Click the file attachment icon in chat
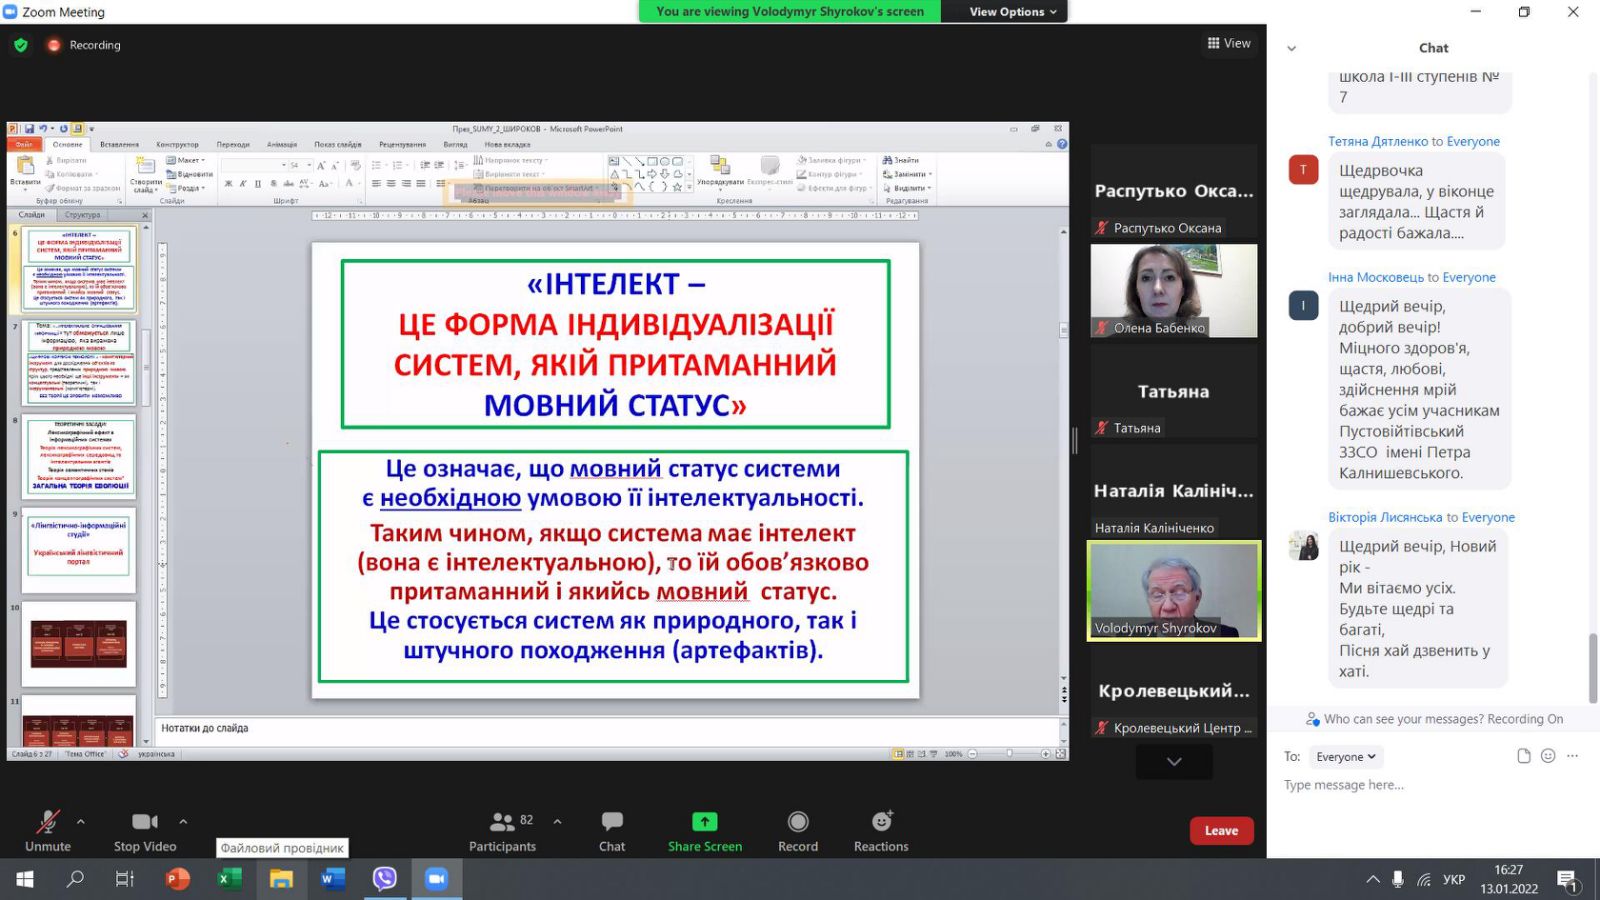Viewport: 1600px width, 900px height. [x=1524, y=756]
